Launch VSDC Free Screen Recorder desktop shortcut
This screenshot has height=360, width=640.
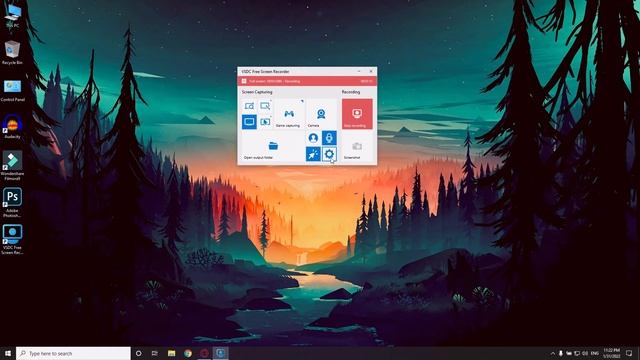click(13, 239)
